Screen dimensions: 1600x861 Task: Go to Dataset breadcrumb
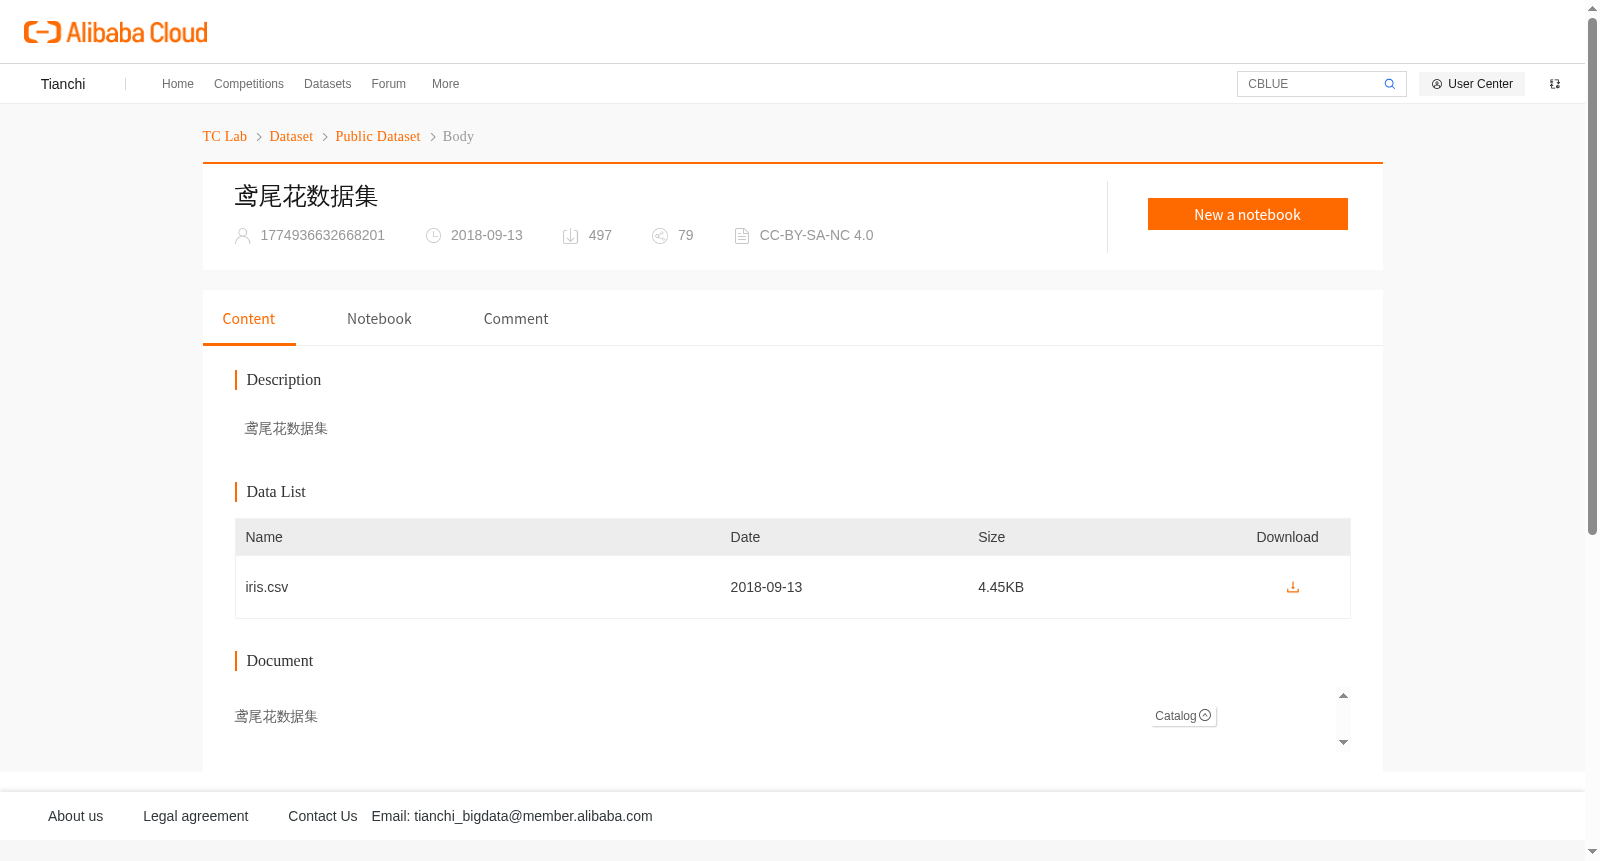(291, 137)
